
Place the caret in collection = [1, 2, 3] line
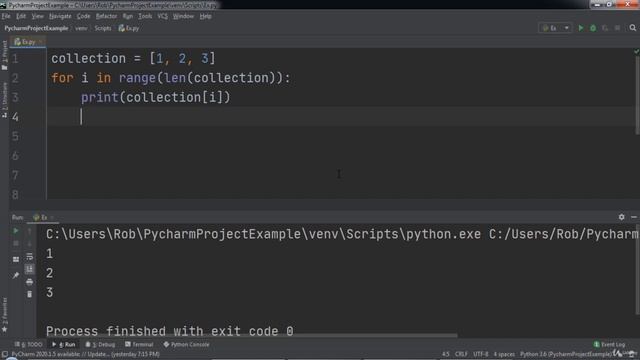133,58
